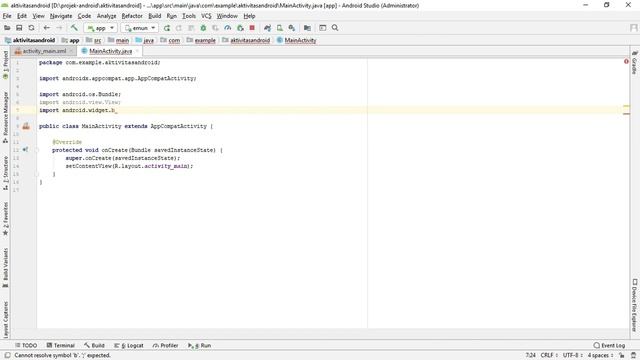The width and height of the screenshot is (640, 360).
Task: Stop the running app with red square
Action: click(252, 28)
